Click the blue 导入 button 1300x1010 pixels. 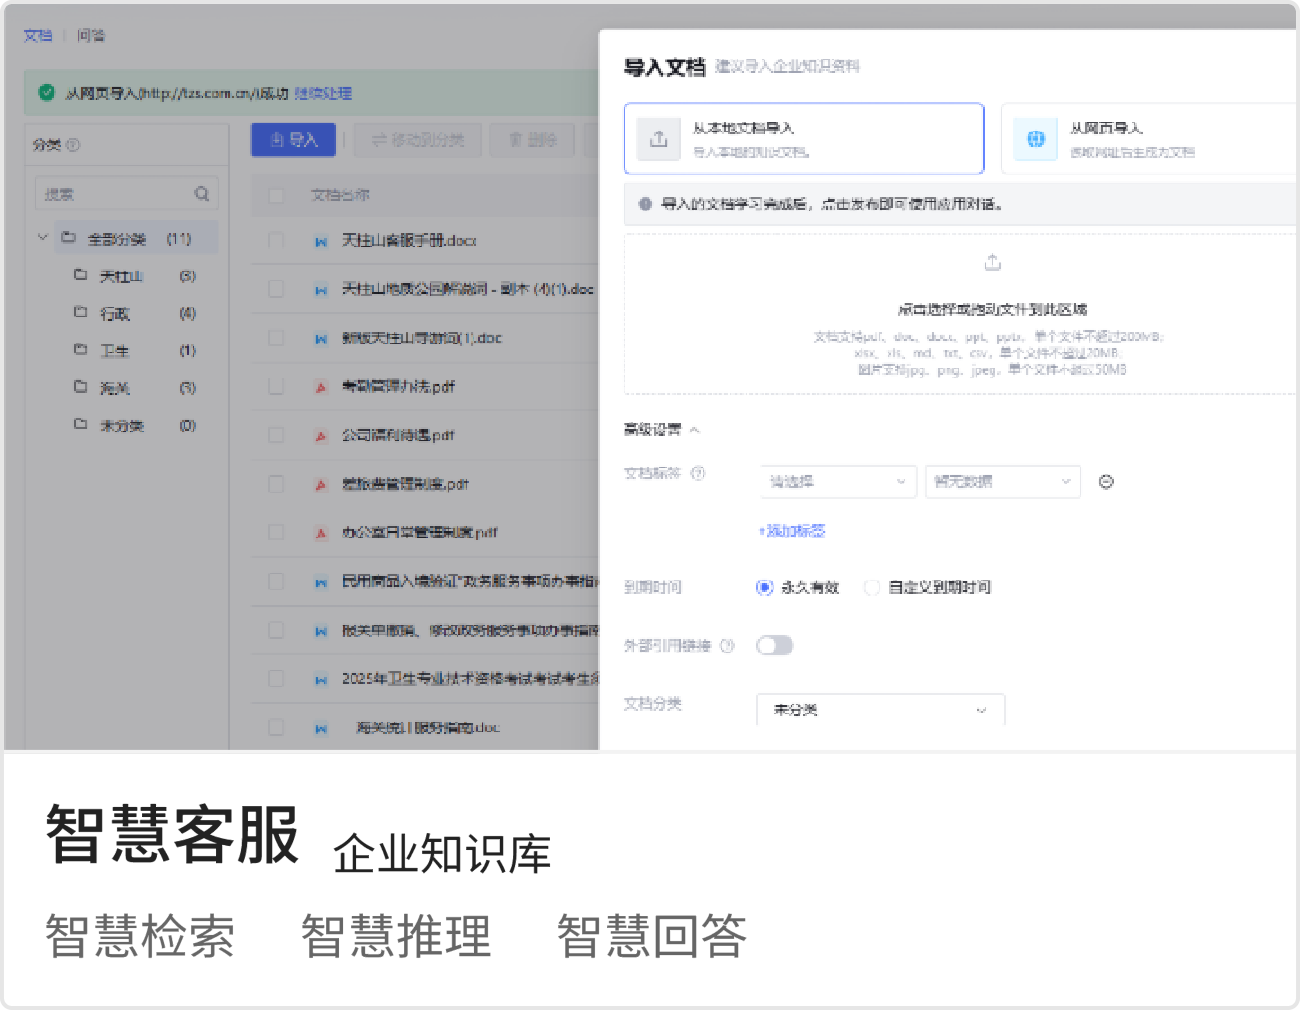[x=293, y=140]
